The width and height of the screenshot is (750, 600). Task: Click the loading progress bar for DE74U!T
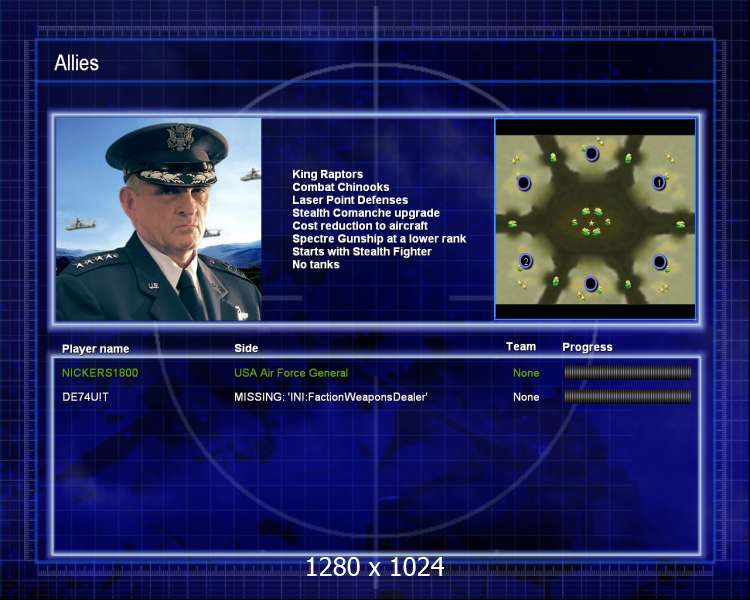628,396
